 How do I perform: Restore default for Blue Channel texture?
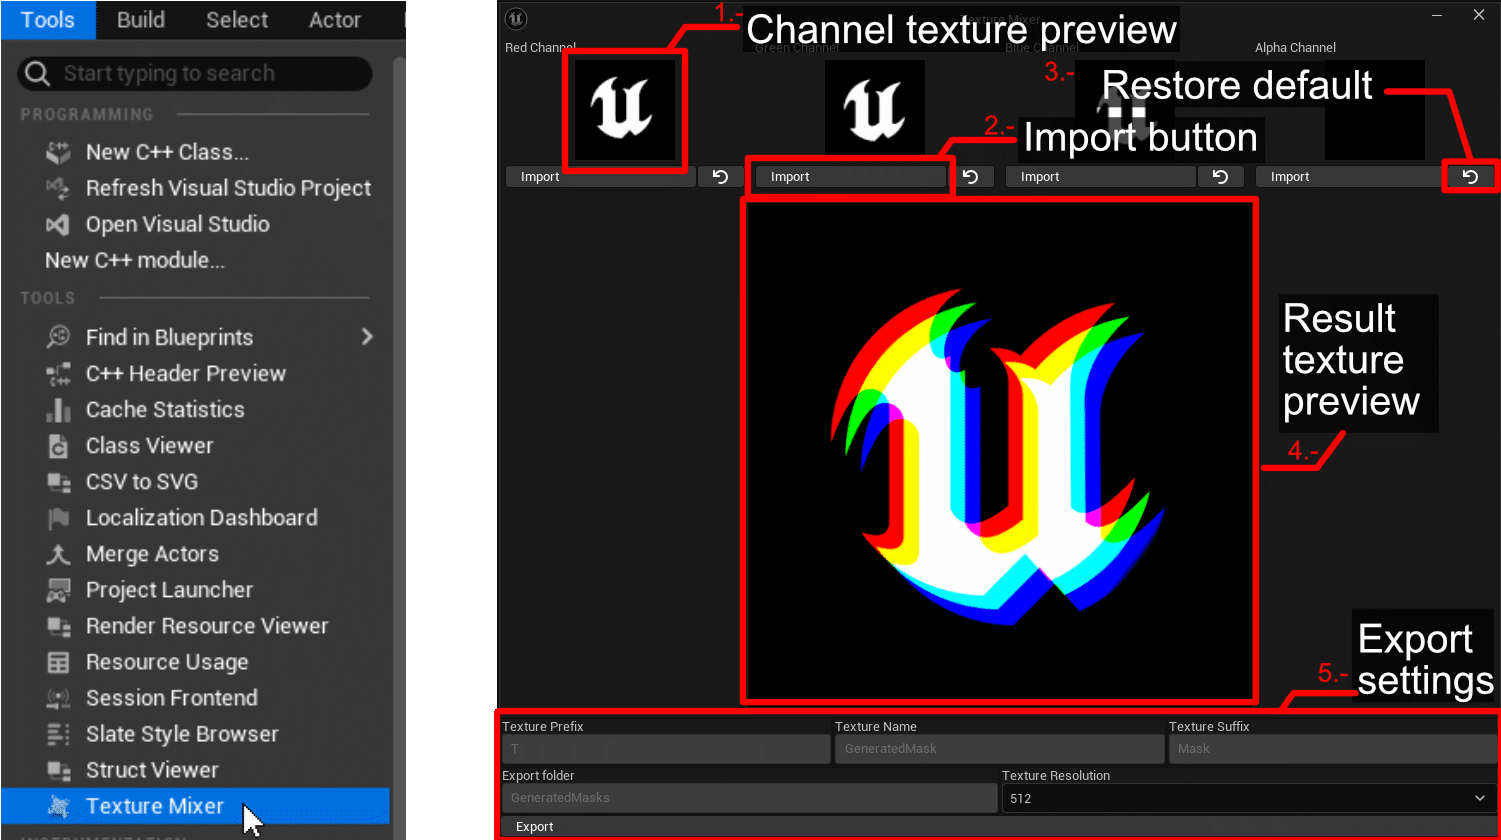(x=1220, y=177)
